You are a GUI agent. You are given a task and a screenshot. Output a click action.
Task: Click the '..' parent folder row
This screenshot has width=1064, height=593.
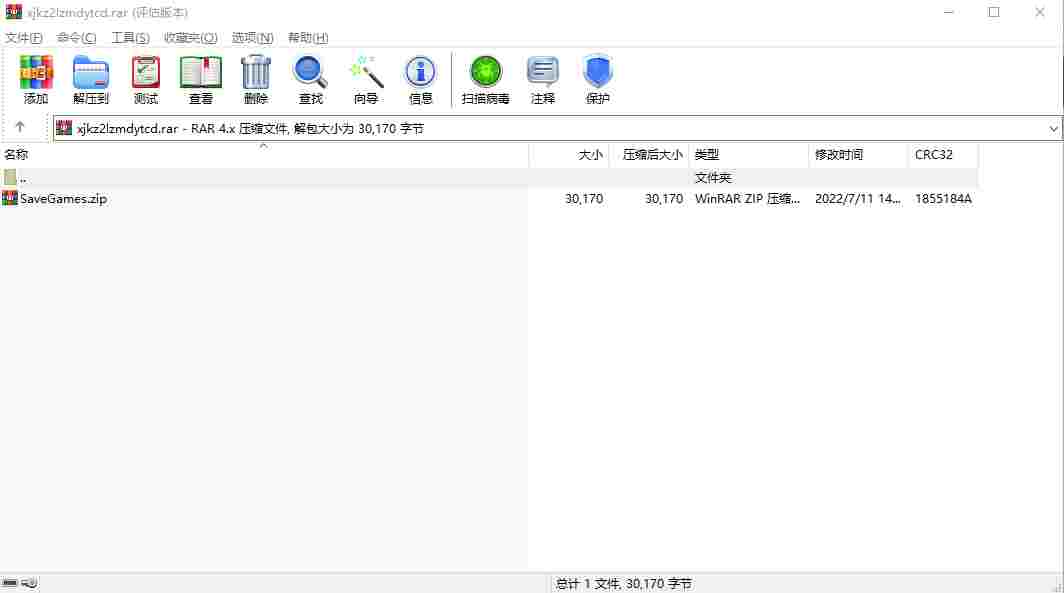click(x=489, y=178)
